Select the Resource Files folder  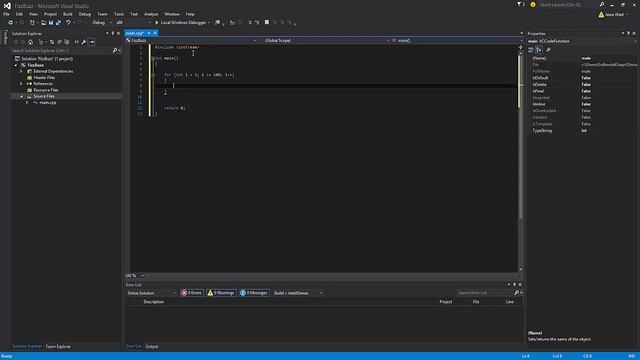pos(46,90)
